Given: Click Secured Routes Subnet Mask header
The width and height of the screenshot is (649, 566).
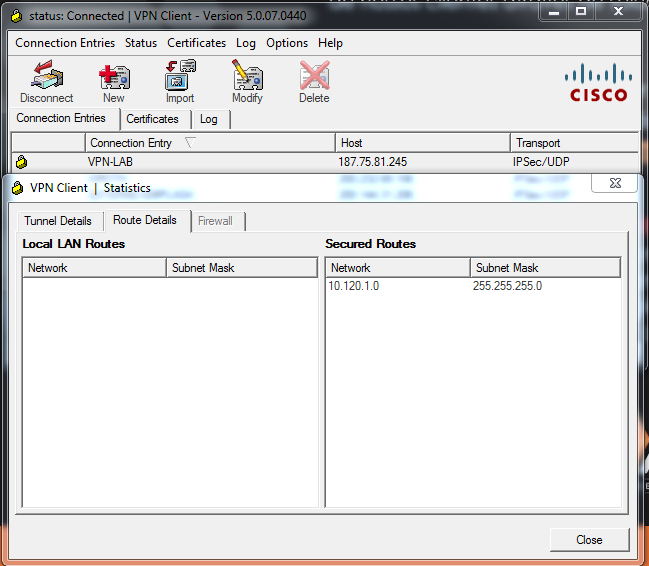Looking at the screenshot, I should [545, 268].
